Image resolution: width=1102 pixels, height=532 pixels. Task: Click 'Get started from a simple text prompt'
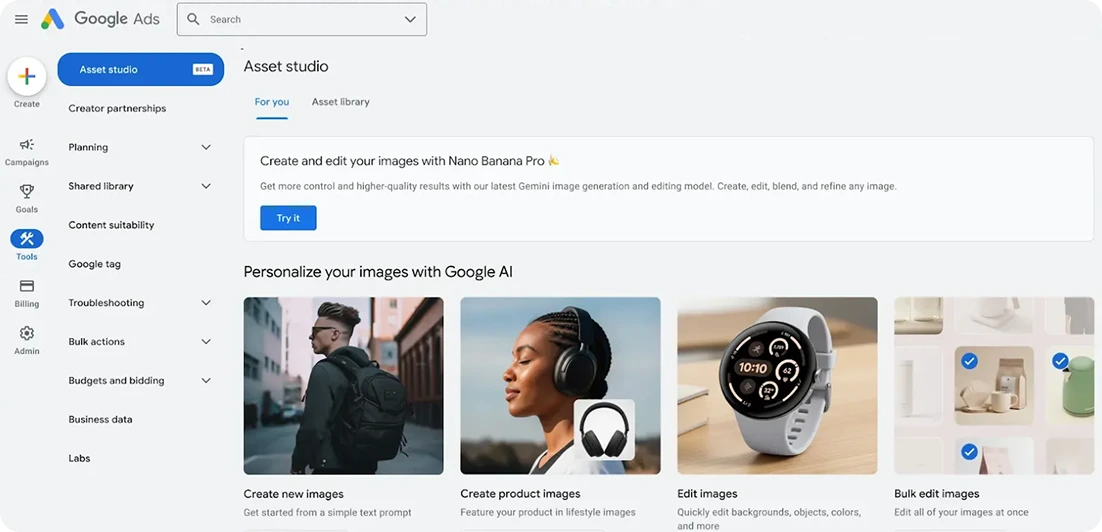(x=328, y=512)
